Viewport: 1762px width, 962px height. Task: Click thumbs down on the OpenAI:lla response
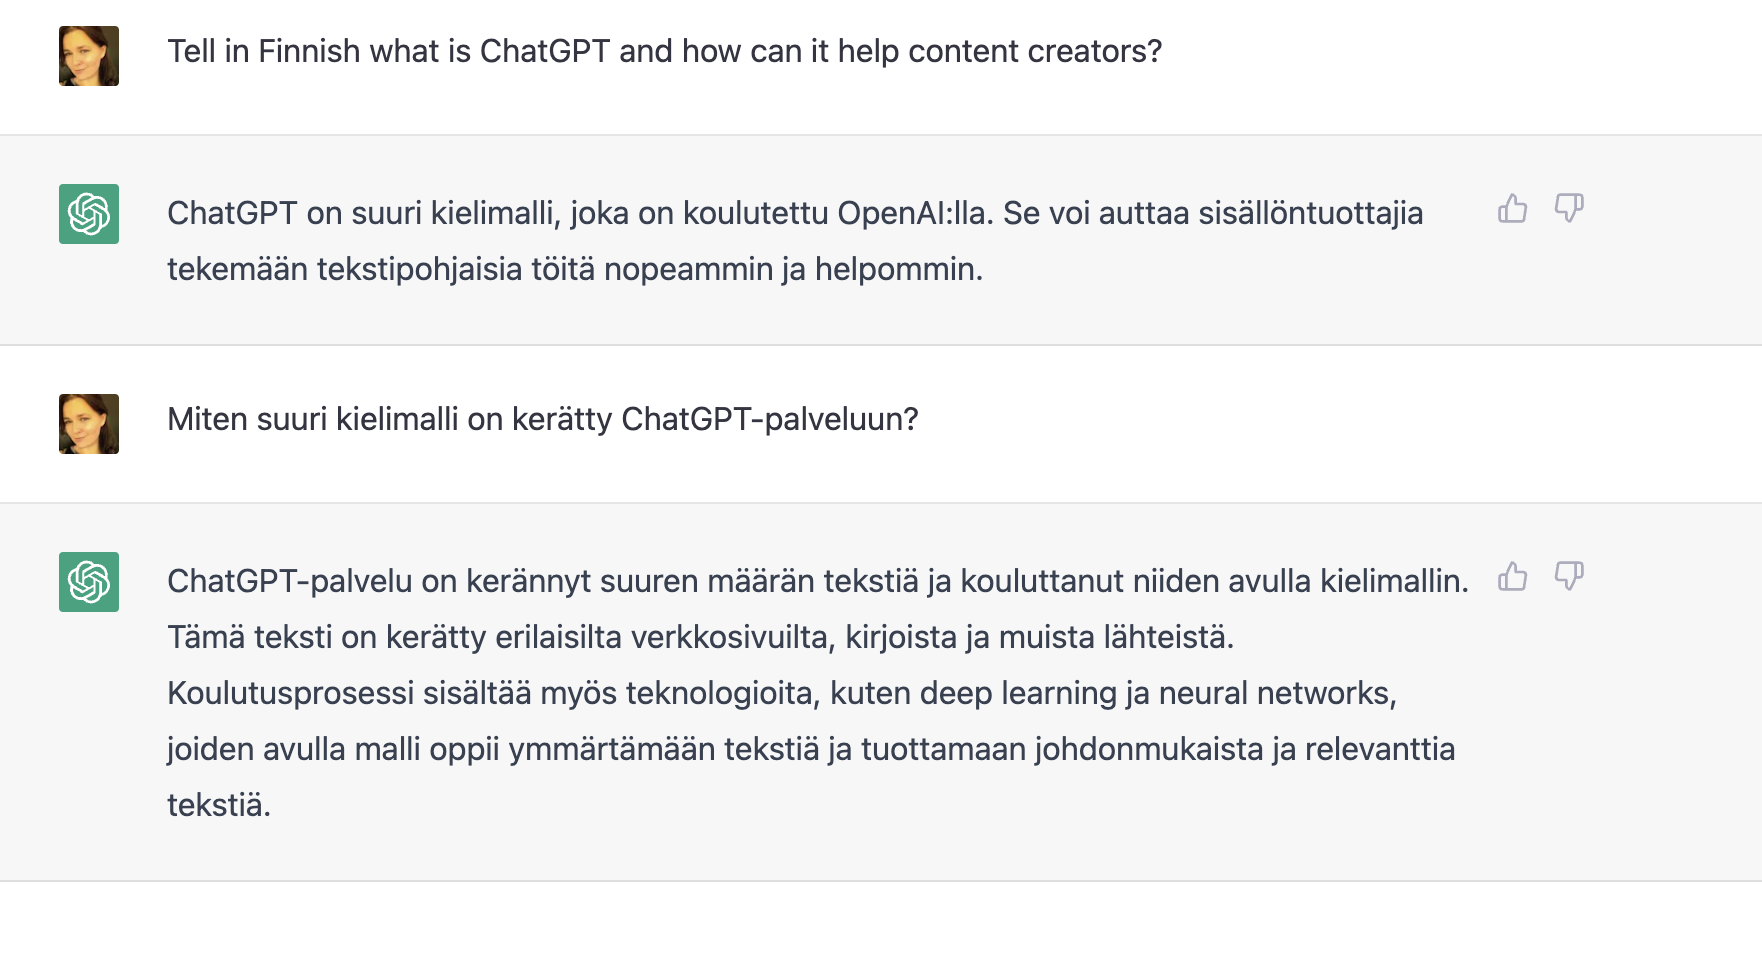point(1569,208)
